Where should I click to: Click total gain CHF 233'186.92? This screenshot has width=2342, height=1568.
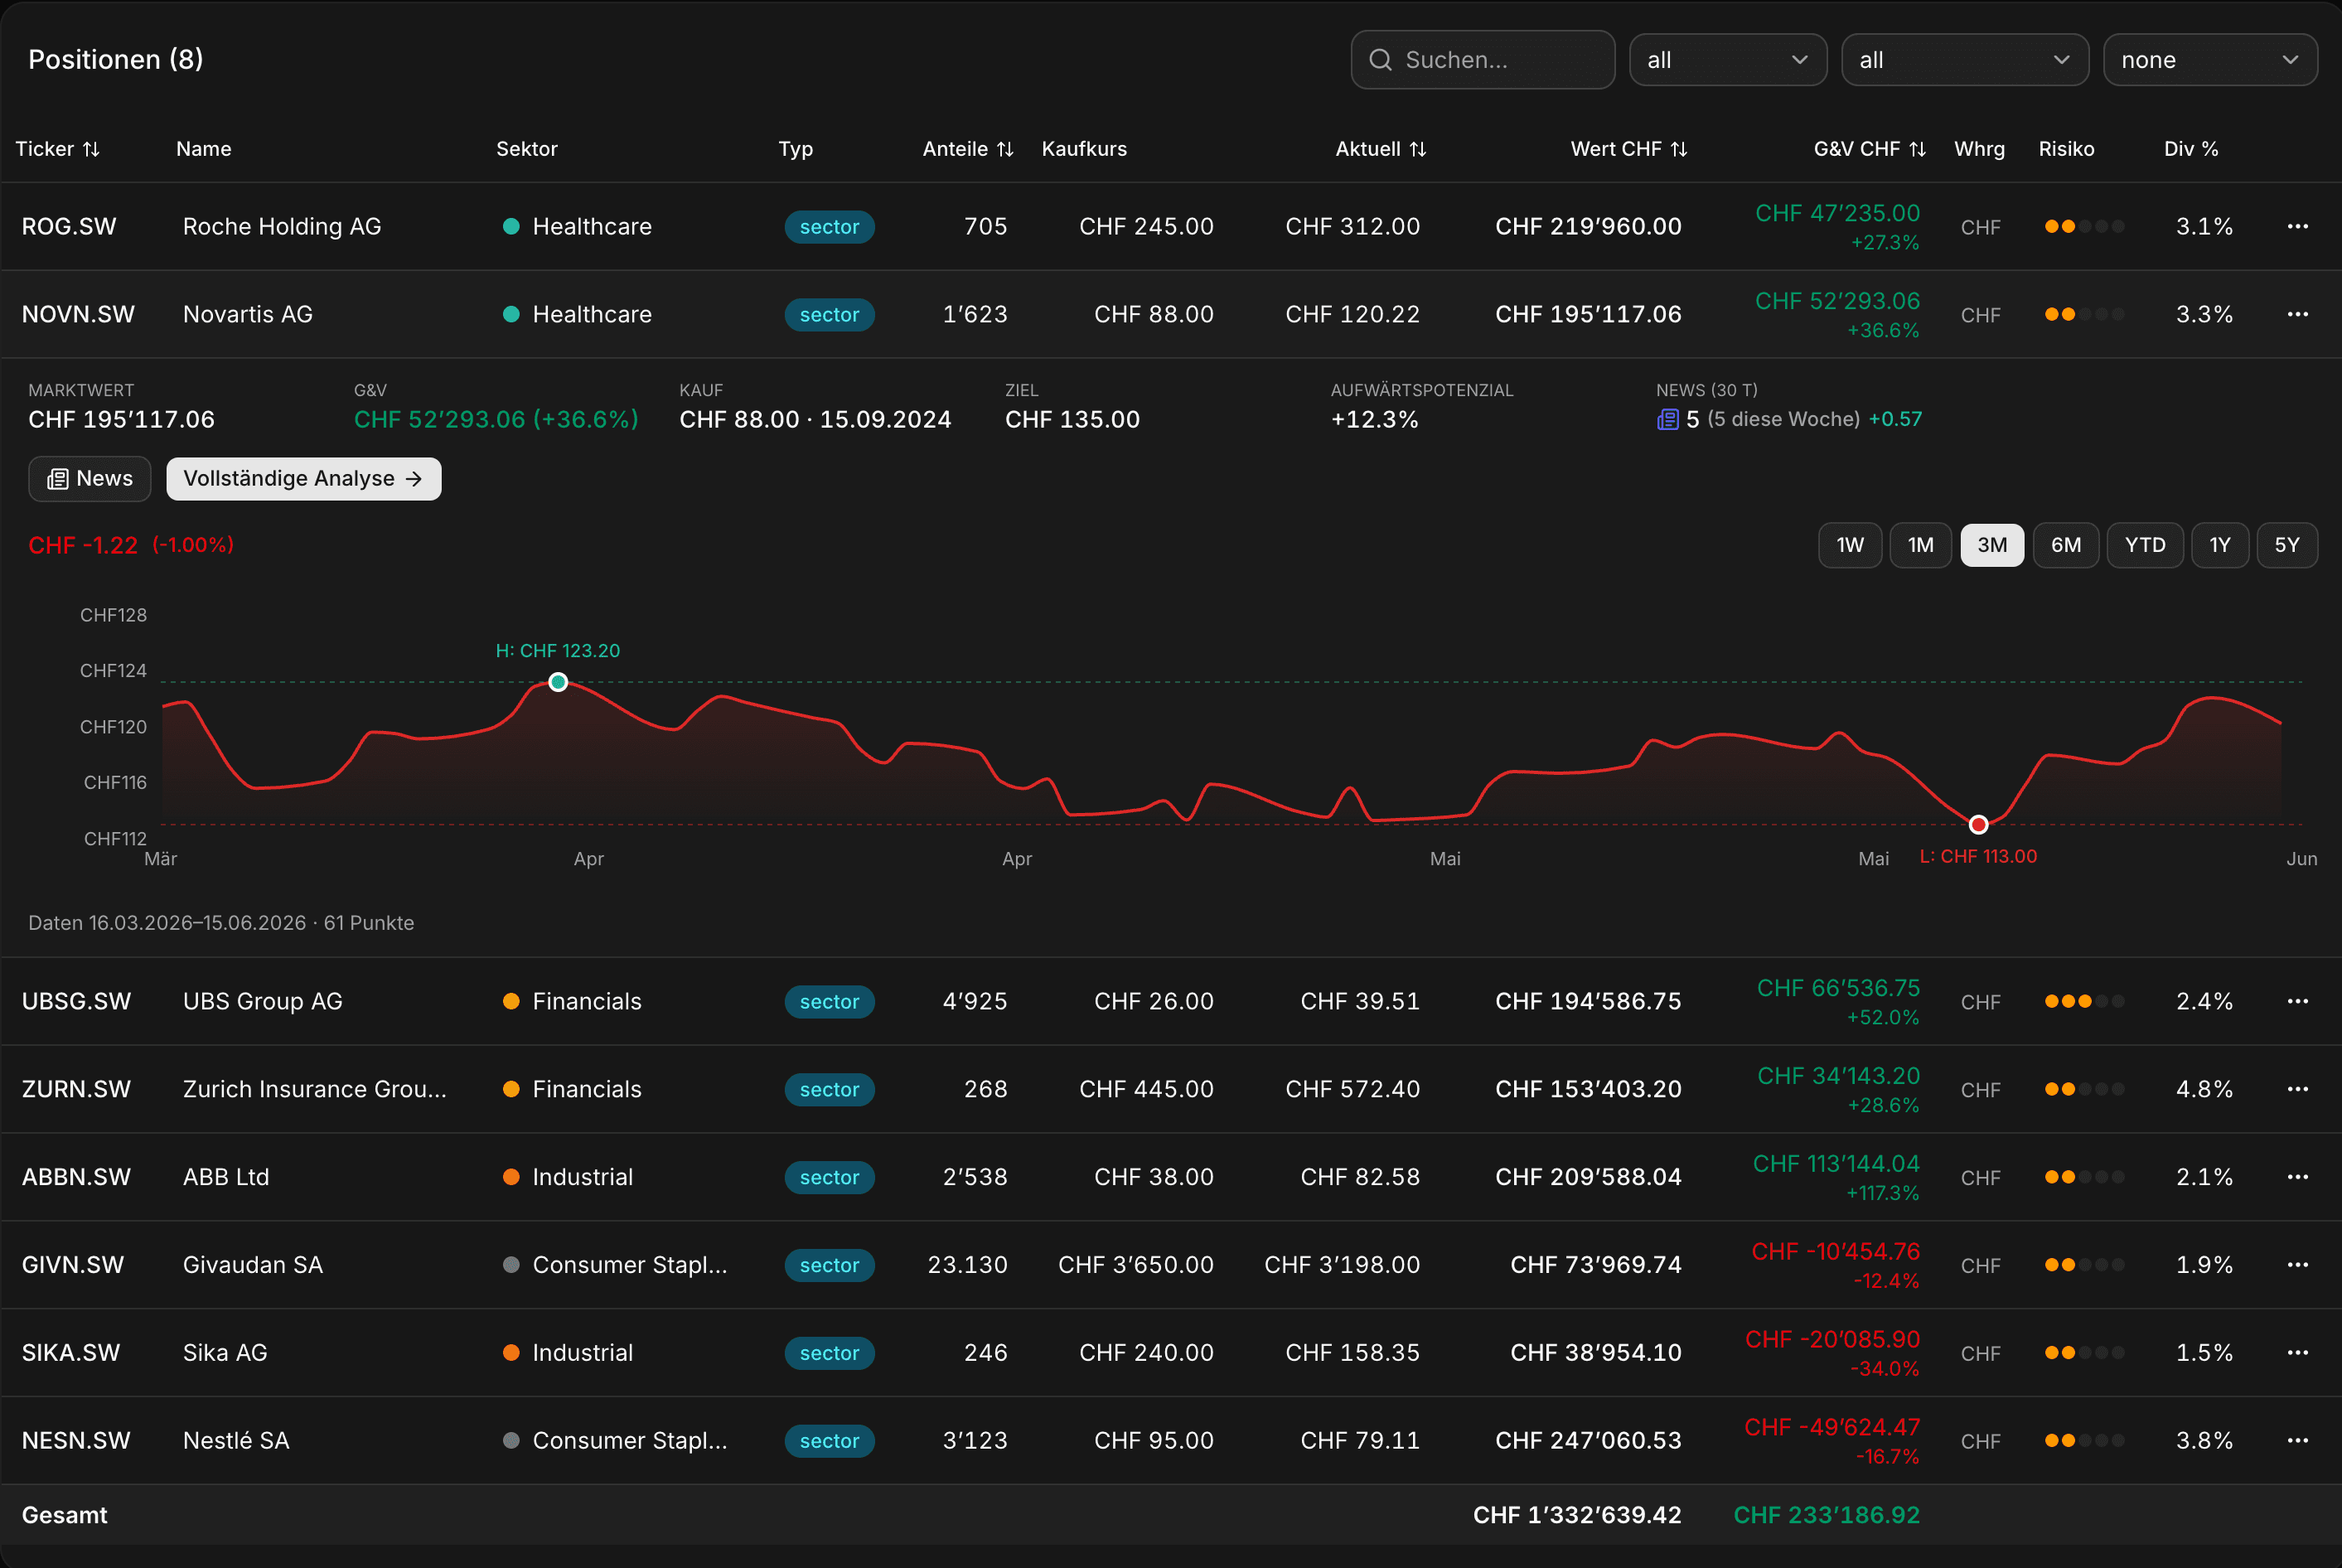click(x=1826, y=1515)
